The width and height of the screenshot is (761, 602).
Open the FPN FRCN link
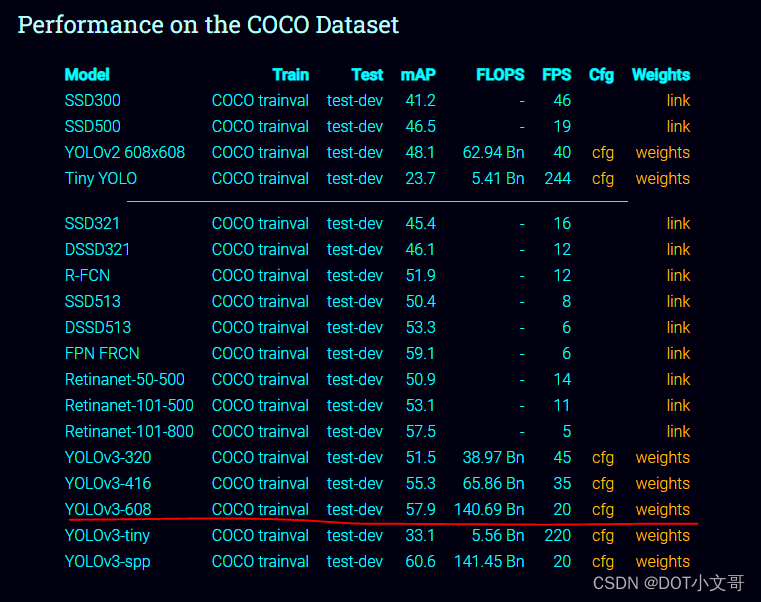678,353
